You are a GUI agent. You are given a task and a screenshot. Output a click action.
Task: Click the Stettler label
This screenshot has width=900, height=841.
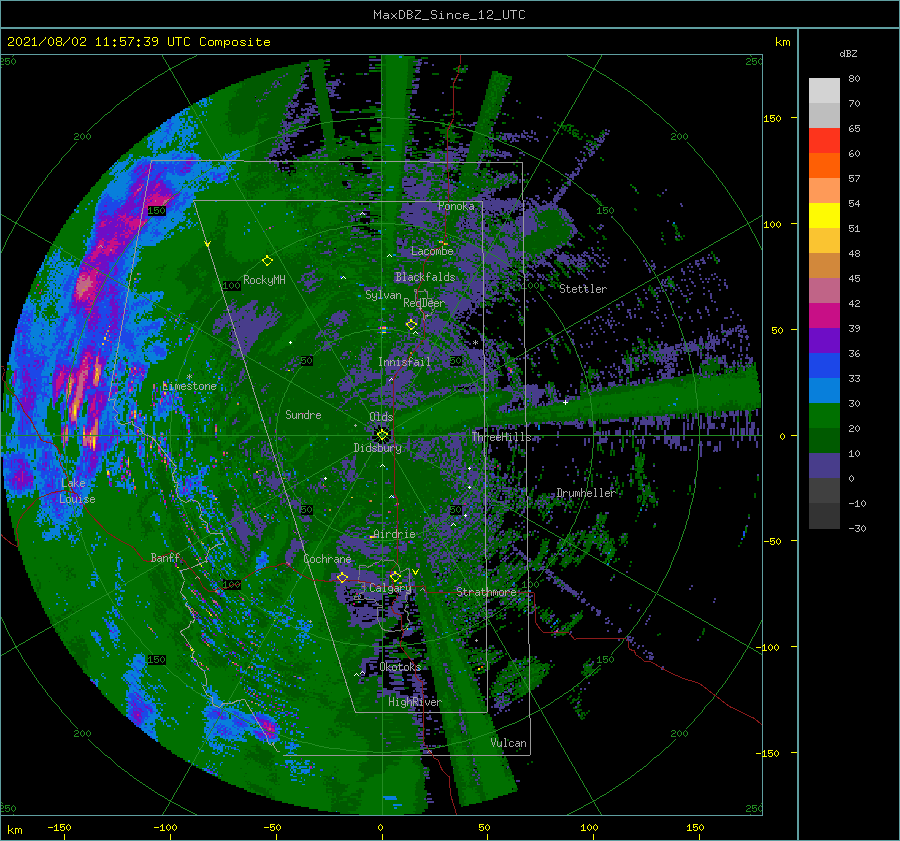[x=583, y=289]
